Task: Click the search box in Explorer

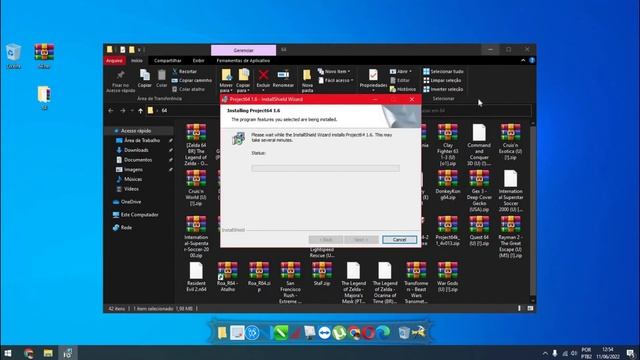Action: [x=476, y=111]
